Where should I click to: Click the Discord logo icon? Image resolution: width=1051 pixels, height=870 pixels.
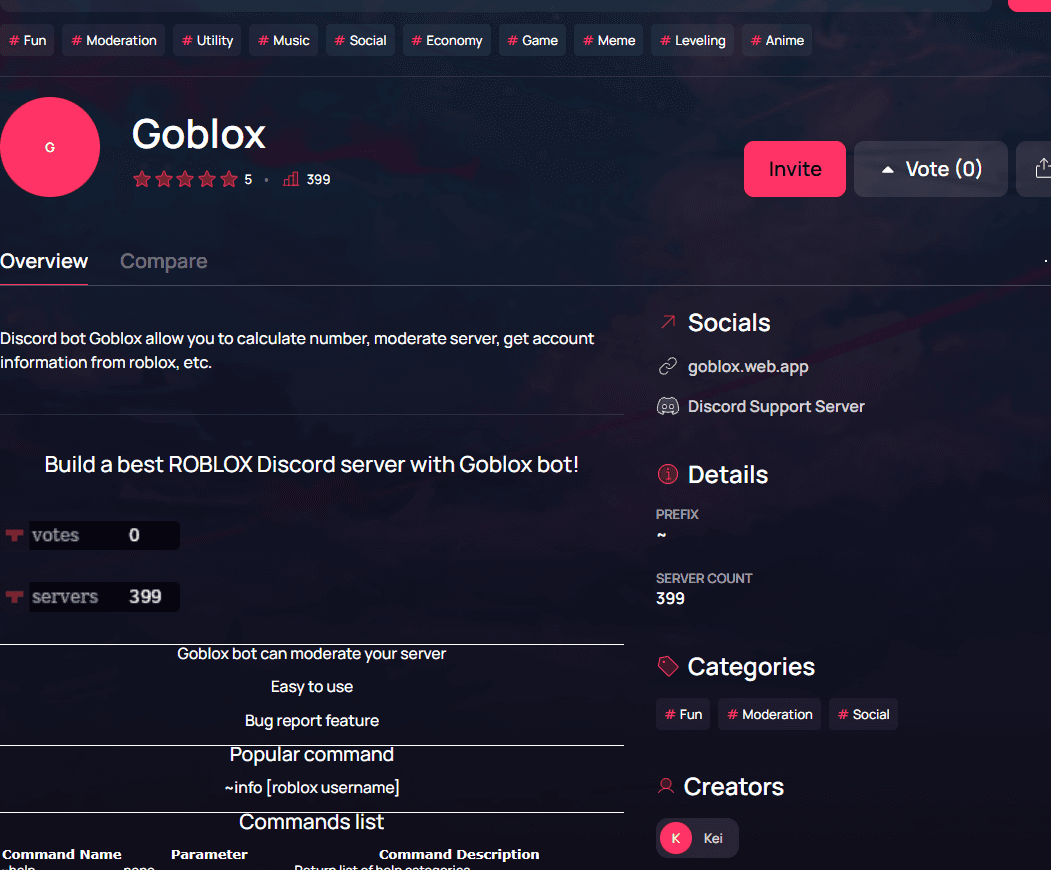668,406
